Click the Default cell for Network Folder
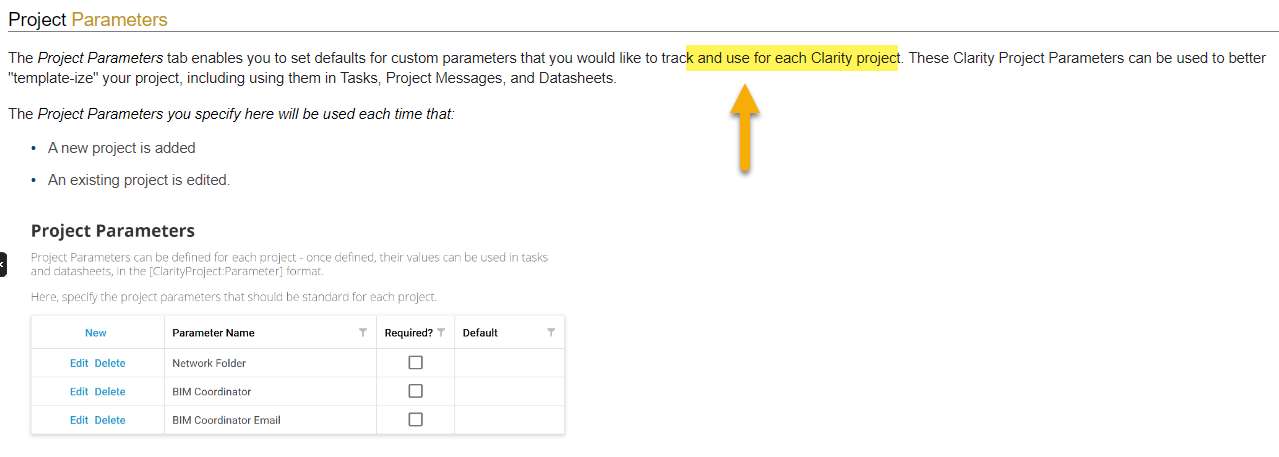Screen dimensions: 1279x457 pyautogui.click(x=509, y=363)
